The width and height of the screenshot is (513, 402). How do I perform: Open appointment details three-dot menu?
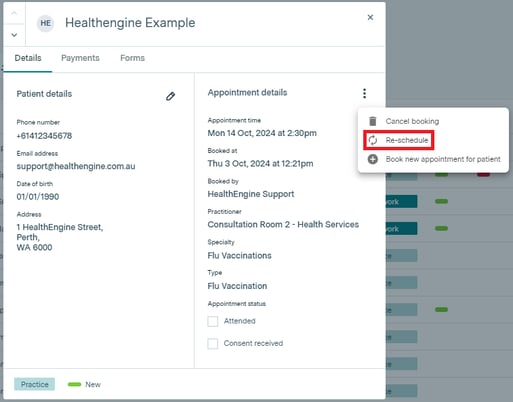pos(364,93)
